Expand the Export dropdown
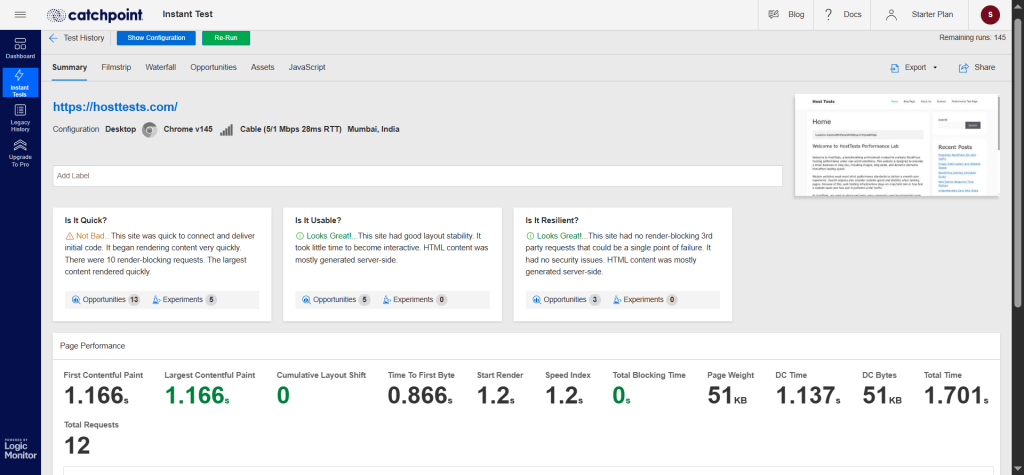The height and width of the screenshot is (475, 1024). click(914, 68)
